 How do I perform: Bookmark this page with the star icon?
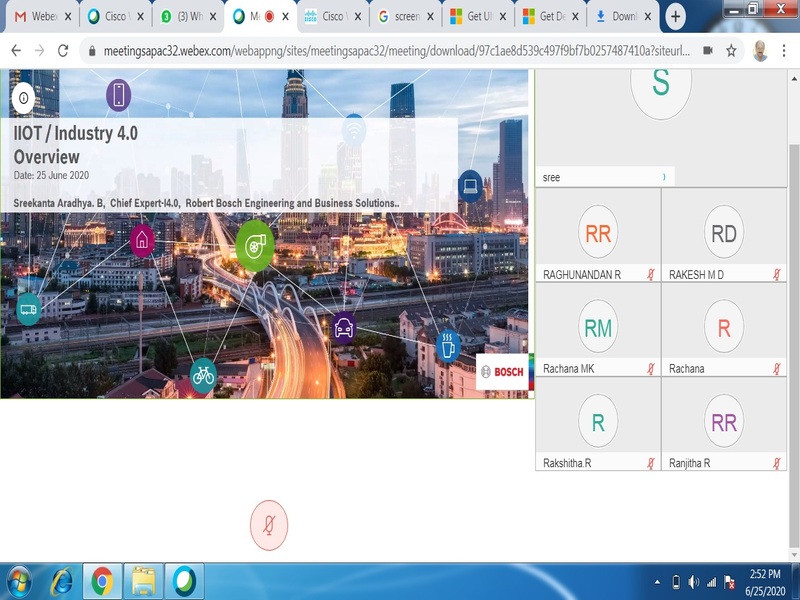tap(732, 51)
